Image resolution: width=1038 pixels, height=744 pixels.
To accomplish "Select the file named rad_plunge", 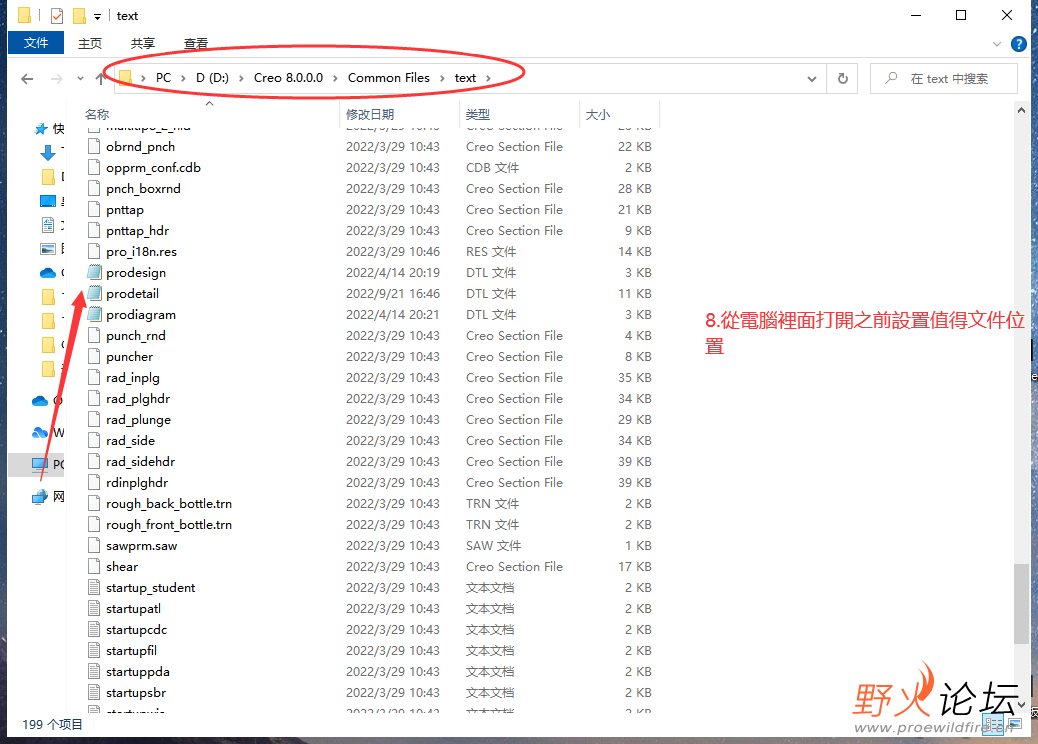I will point(138,420).
